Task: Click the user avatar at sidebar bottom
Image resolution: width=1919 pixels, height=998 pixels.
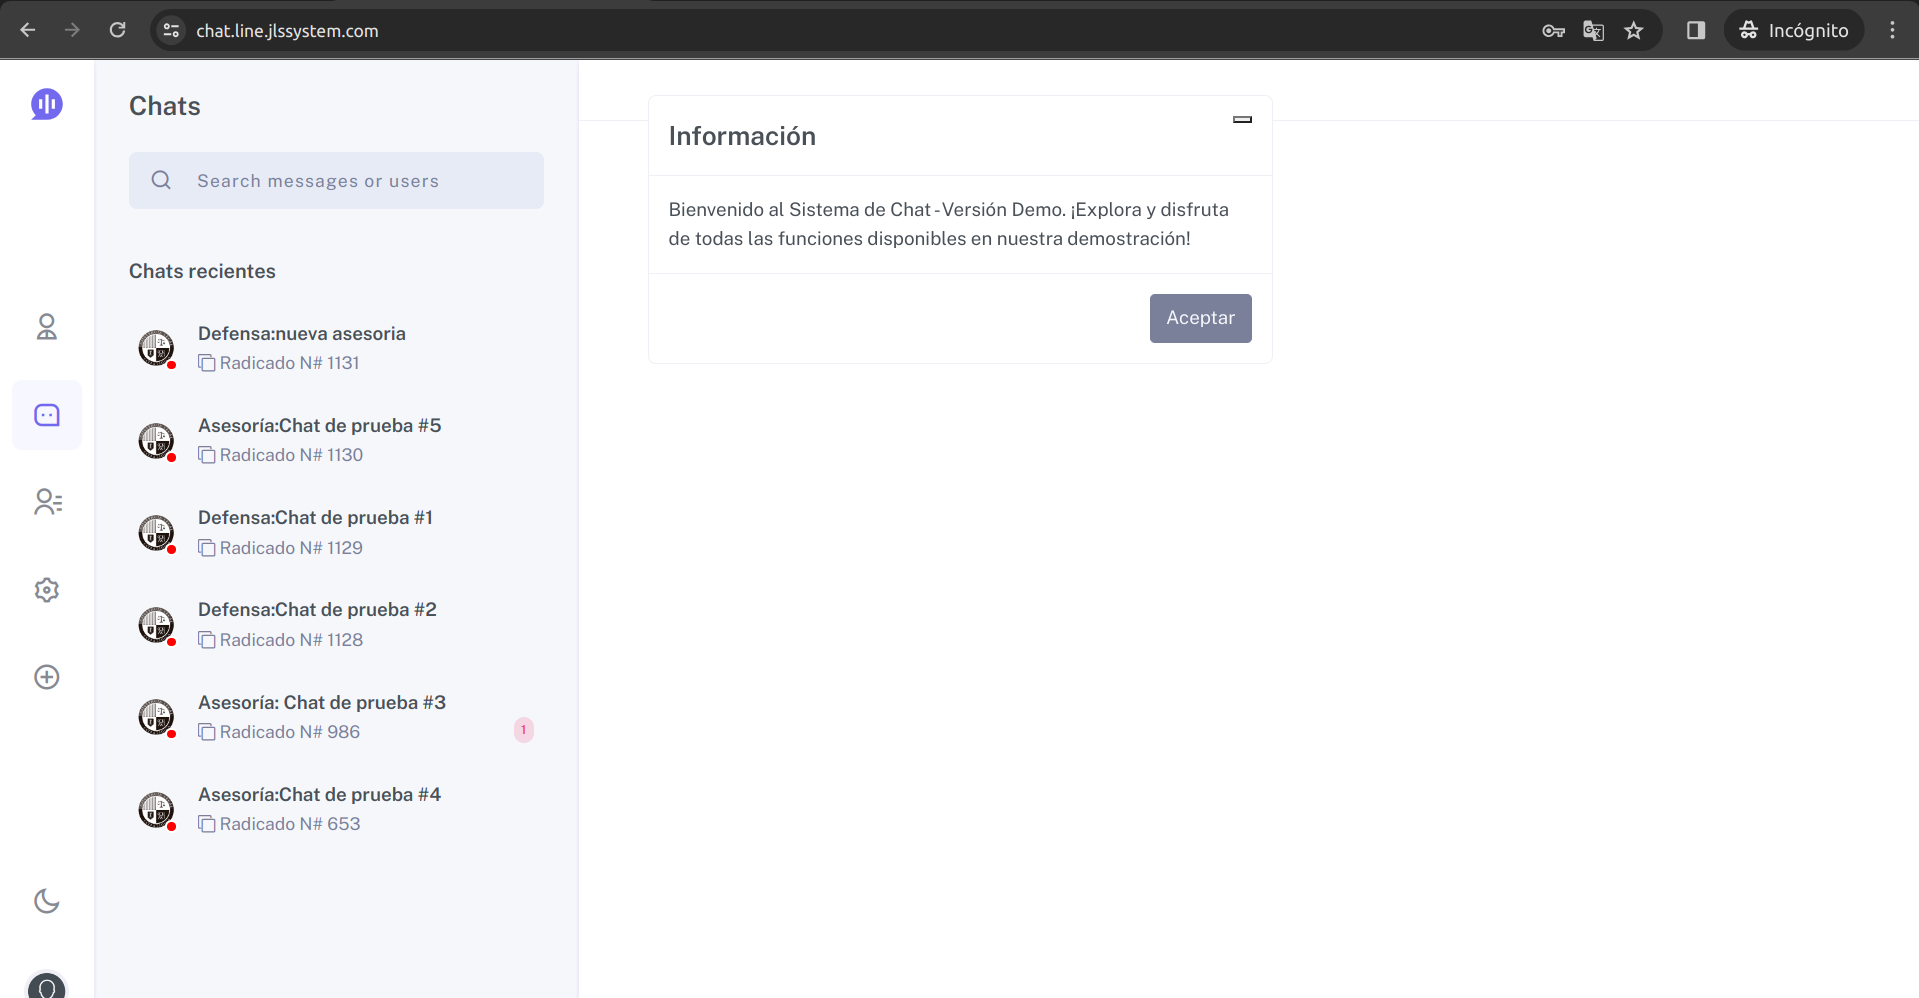Action: (x=47, y=986)
